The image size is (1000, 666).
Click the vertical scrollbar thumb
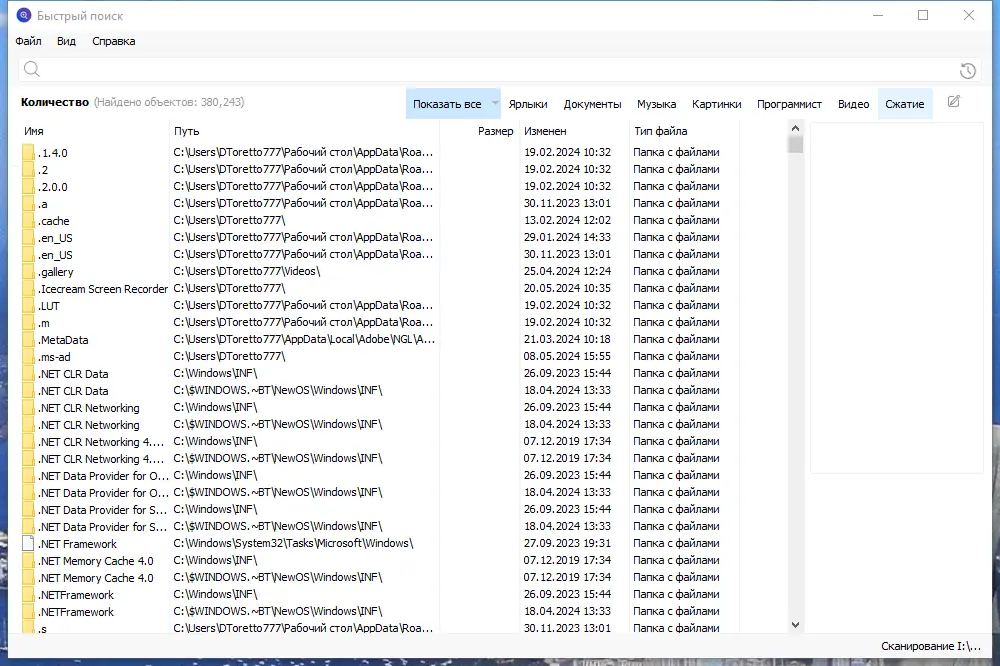point(795,144)
